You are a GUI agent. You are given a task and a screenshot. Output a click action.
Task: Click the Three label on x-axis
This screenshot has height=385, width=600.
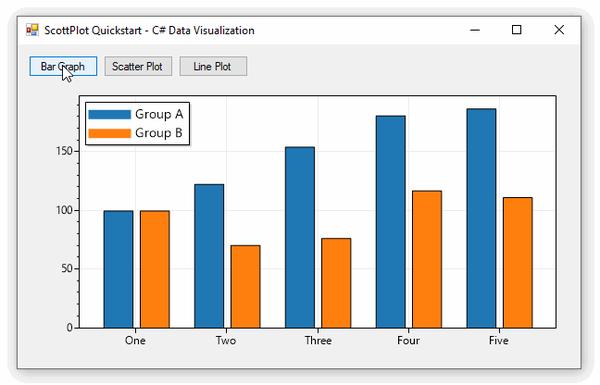[x=318, y=340]
